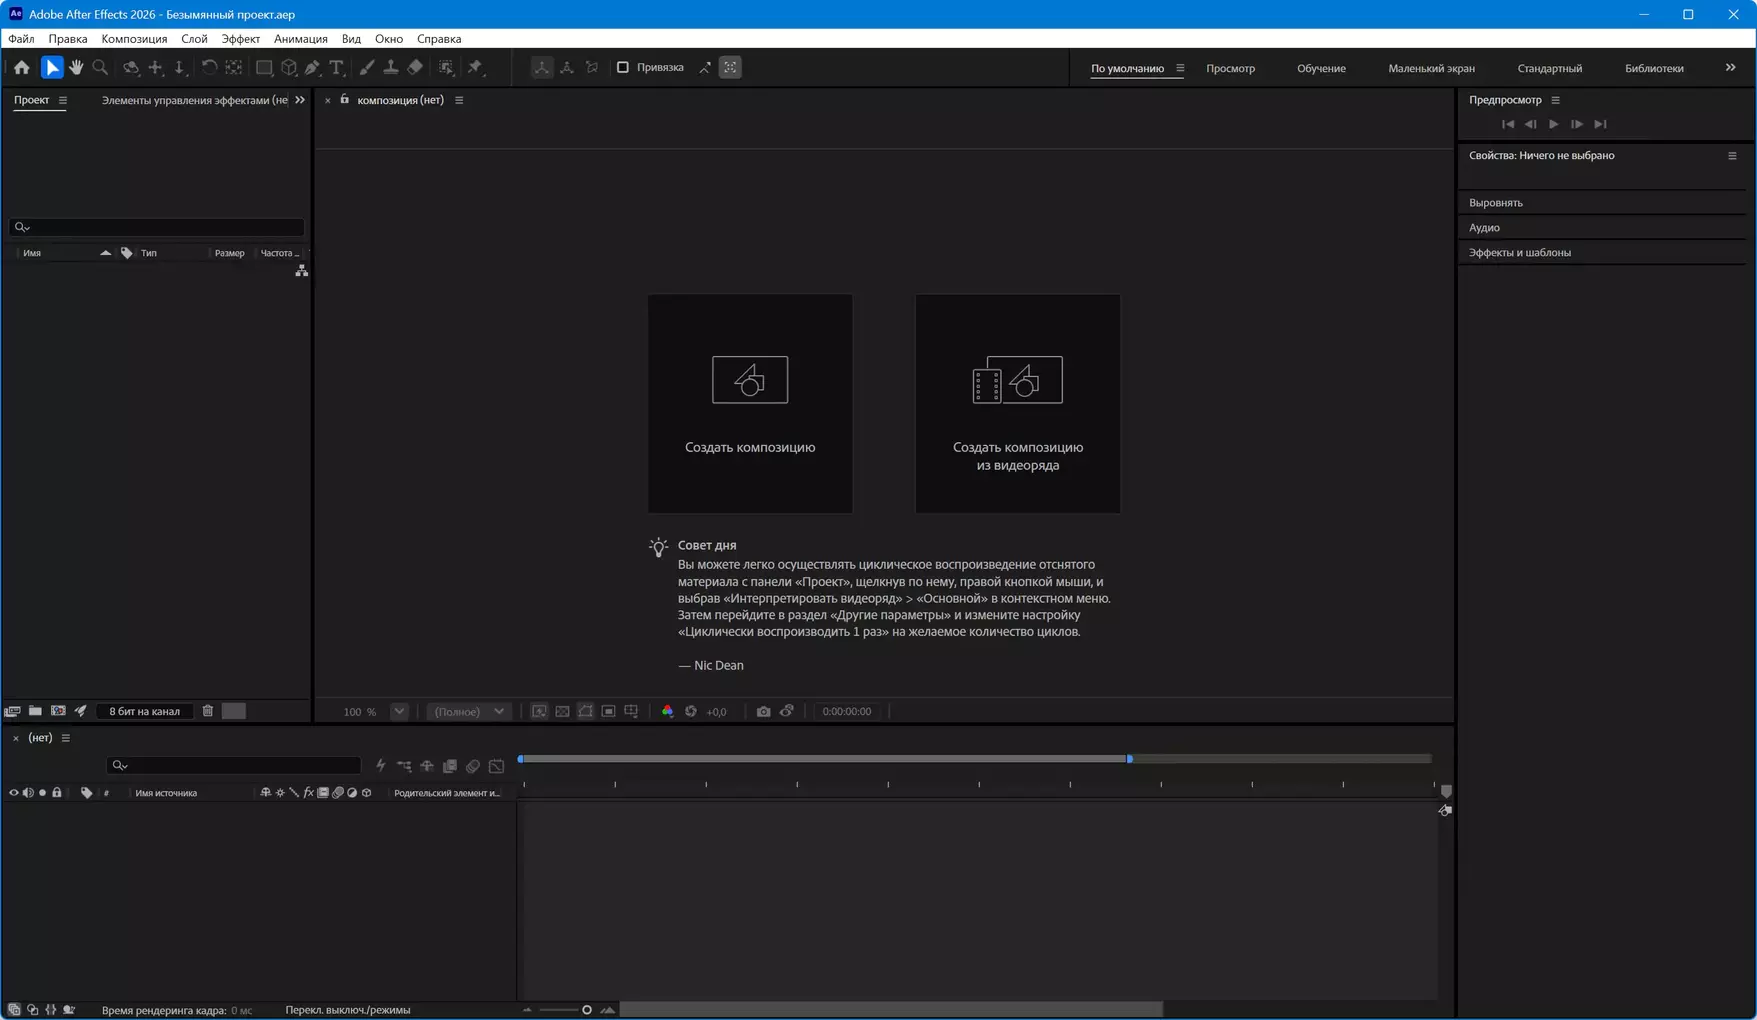Open the (Полное) resolution dropdown
Image resolution: width=1757 pixels, height=1020 pixels.
click(x=469, y=711)
